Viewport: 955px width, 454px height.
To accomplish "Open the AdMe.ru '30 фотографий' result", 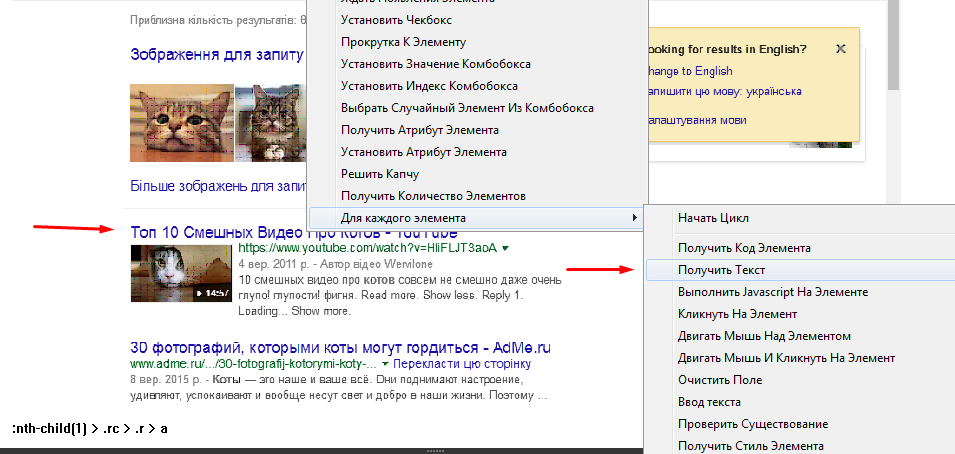I will click(x=340, y=348).
